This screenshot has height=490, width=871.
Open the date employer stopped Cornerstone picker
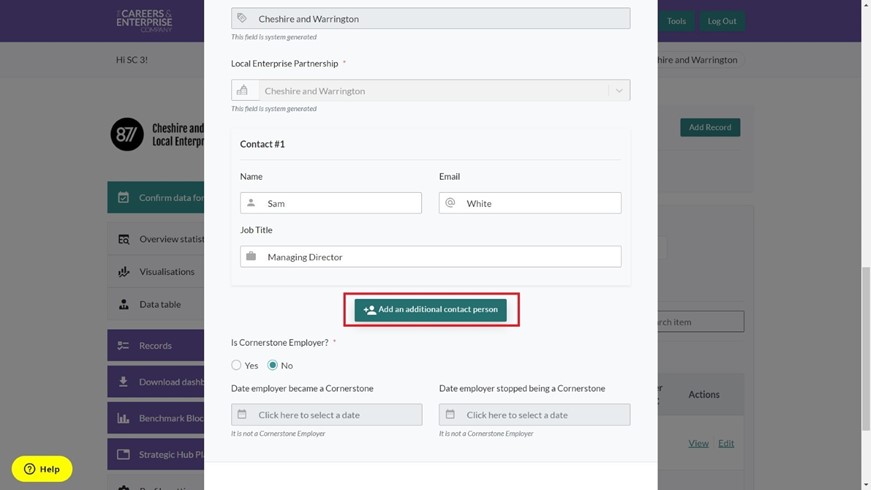point(534,415)
